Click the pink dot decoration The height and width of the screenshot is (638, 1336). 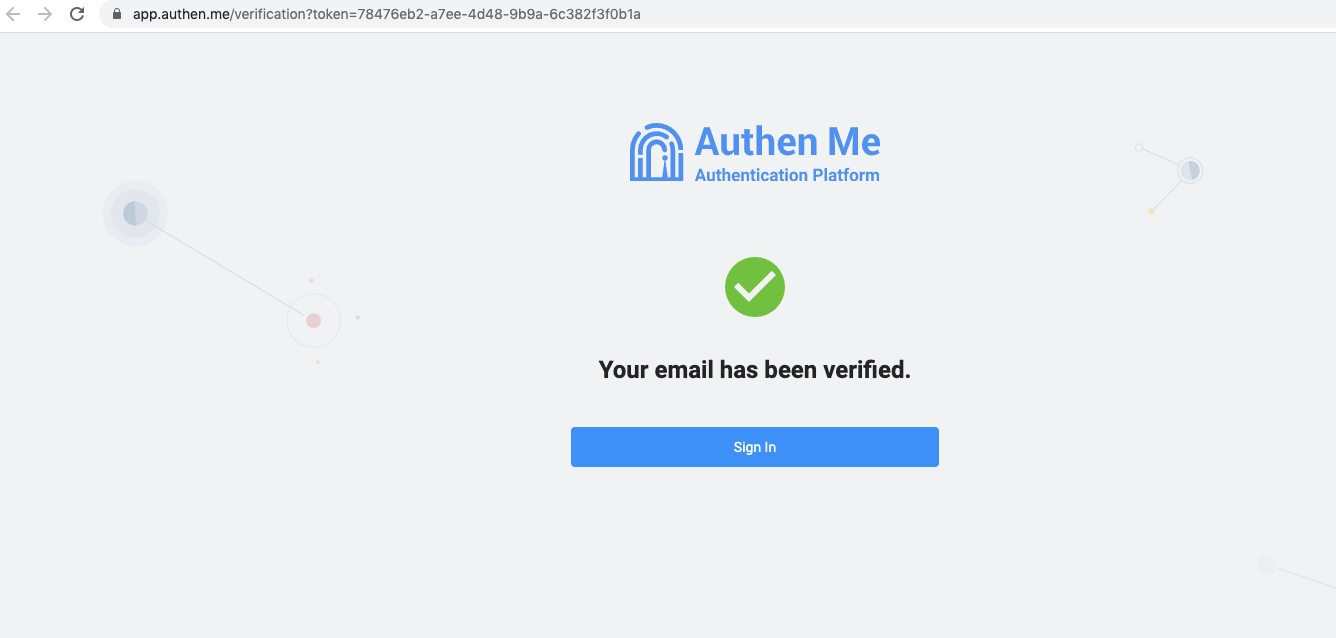click(x=313, y=320)
